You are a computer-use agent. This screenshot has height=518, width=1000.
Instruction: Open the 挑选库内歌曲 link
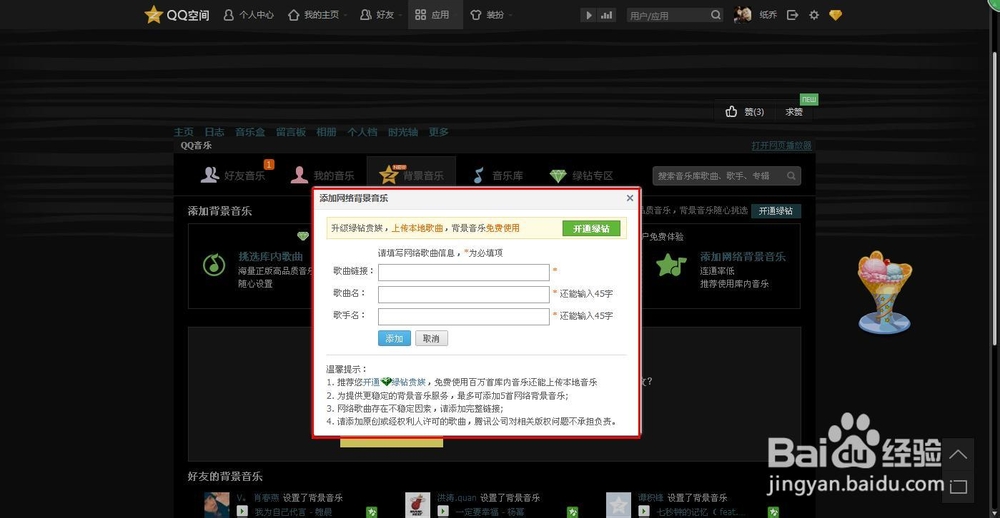(270, 256)
